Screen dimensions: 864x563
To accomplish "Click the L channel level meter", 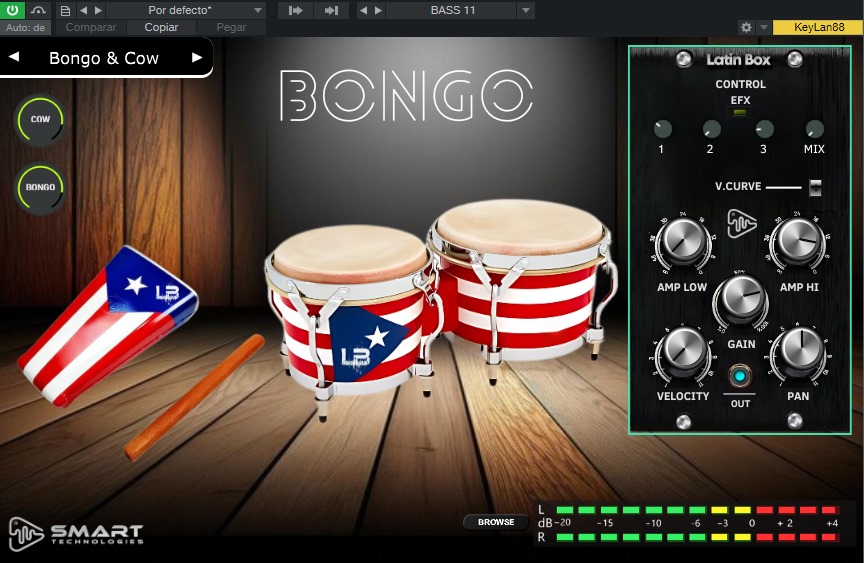I will [698, 510].
